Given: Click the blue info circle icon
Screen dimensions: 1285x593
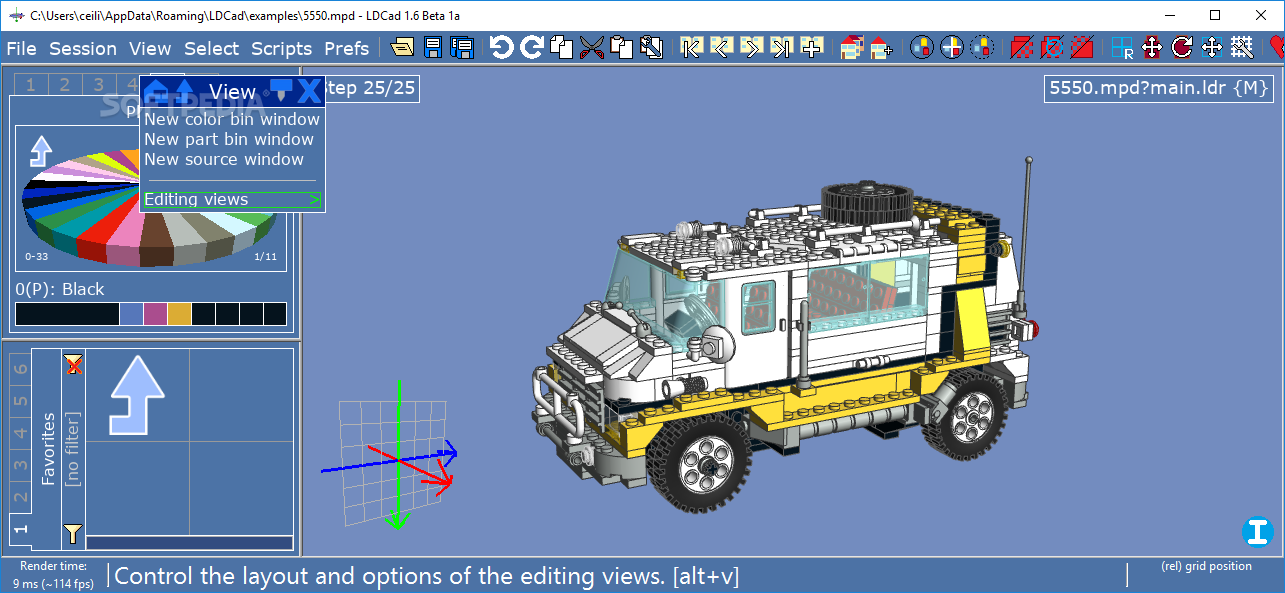Looking at the screenshot, I should tap(1257, 531).
